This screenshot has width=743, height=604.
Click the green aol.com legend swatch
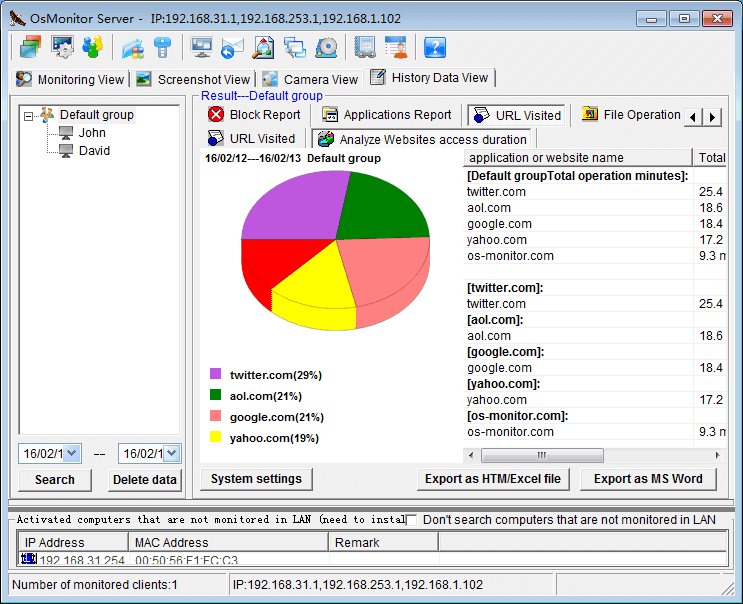coord(215,395)
